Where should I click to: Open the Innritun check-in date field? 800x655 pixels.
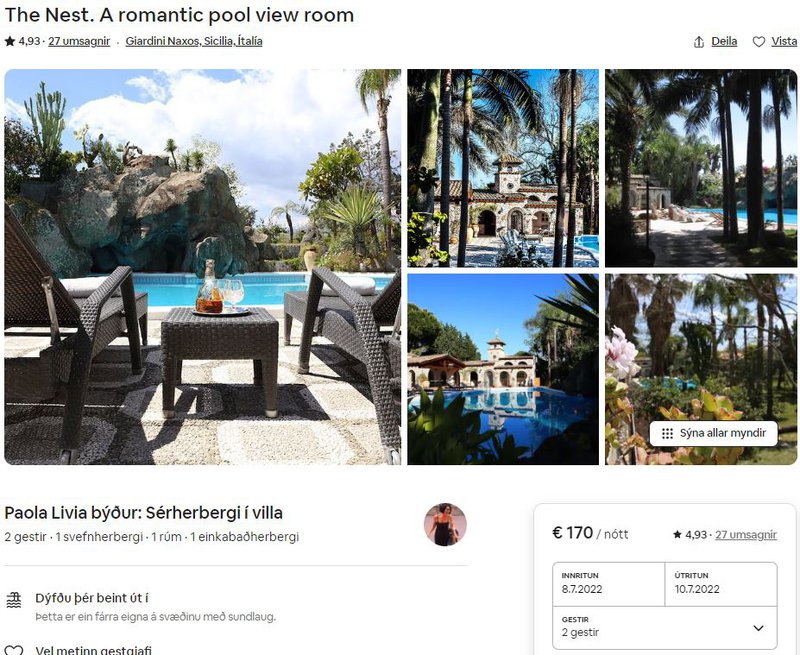pos(609,584)
